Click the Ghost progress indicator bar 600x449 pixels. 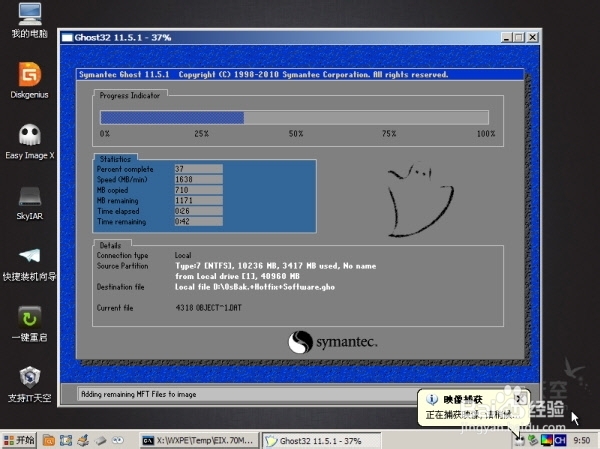(x=294, y=117)
